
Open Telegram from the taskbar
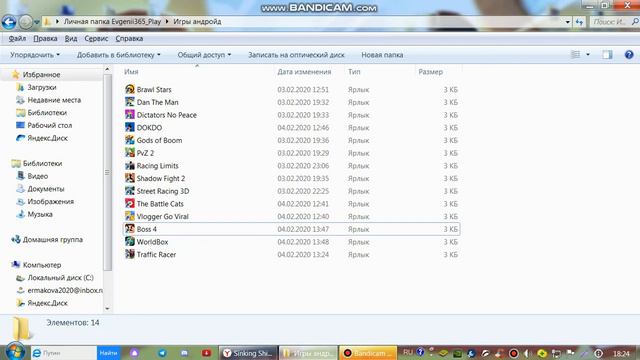click(x=162, y=353)
